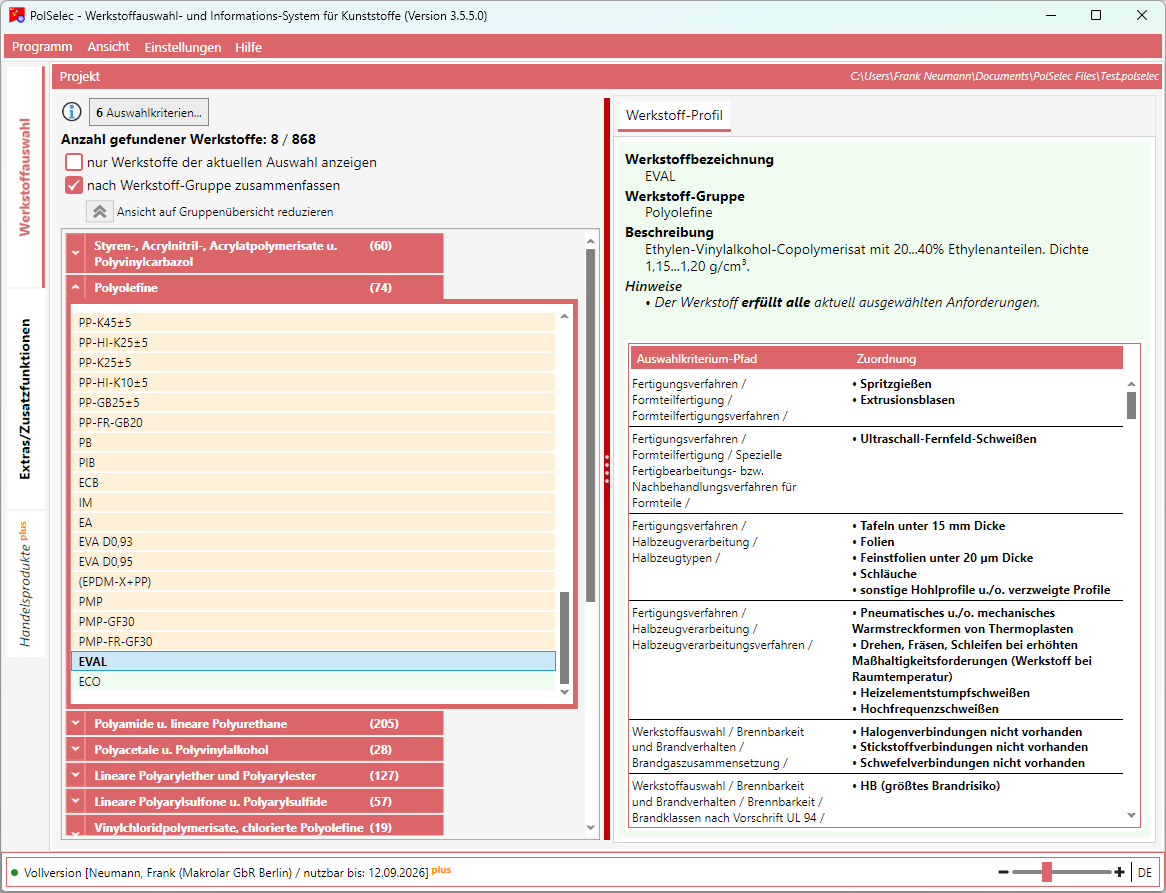Image resolution: width=1166 pixels, height=893 pixels.
Task: Select the Werkstoff-Profil tab
Action: pyautogui.click(x=674, y=115)
